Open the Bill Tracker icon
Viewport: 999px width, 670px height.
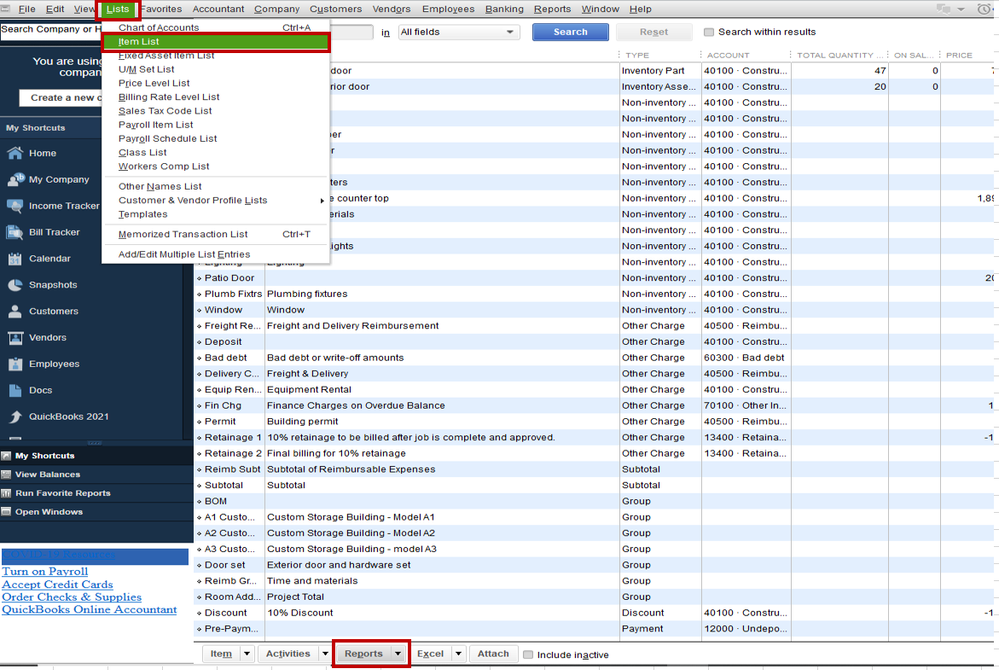(x=15, y=232)
